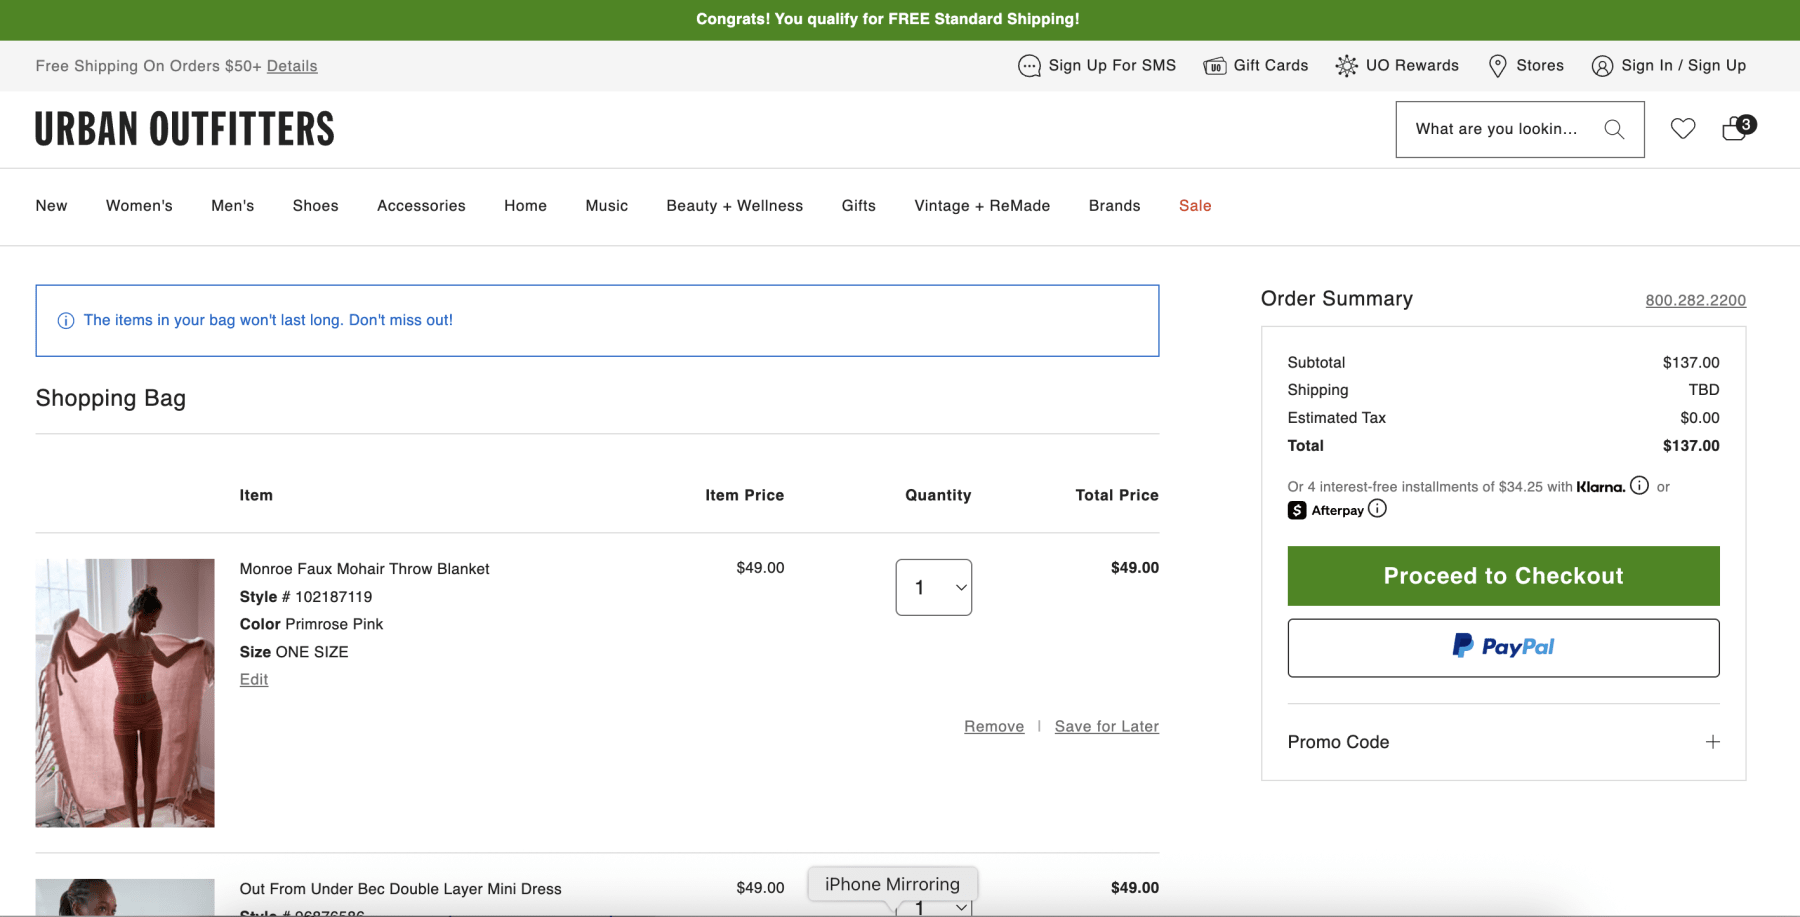The image size is (1800, 917).
Task: Click the wishlist heart icon
Action: [1683, 129]
